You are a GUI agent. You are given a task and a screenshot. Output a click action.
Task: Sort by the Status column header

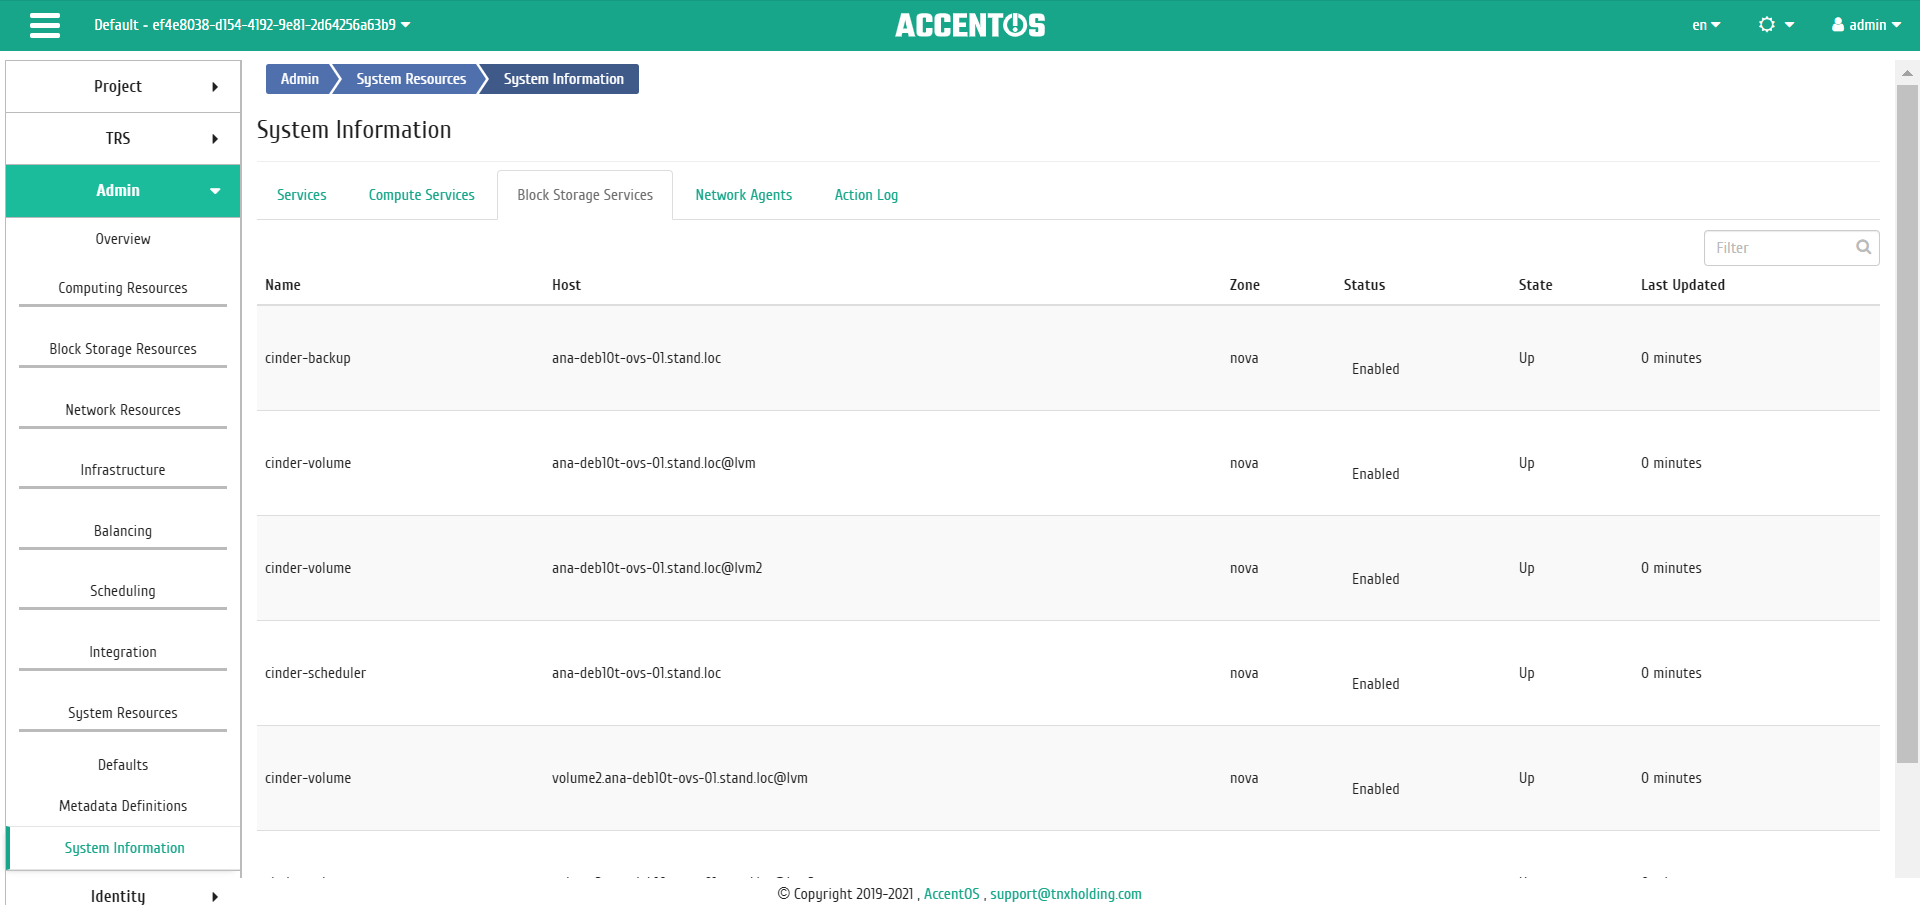point(1364,285)
